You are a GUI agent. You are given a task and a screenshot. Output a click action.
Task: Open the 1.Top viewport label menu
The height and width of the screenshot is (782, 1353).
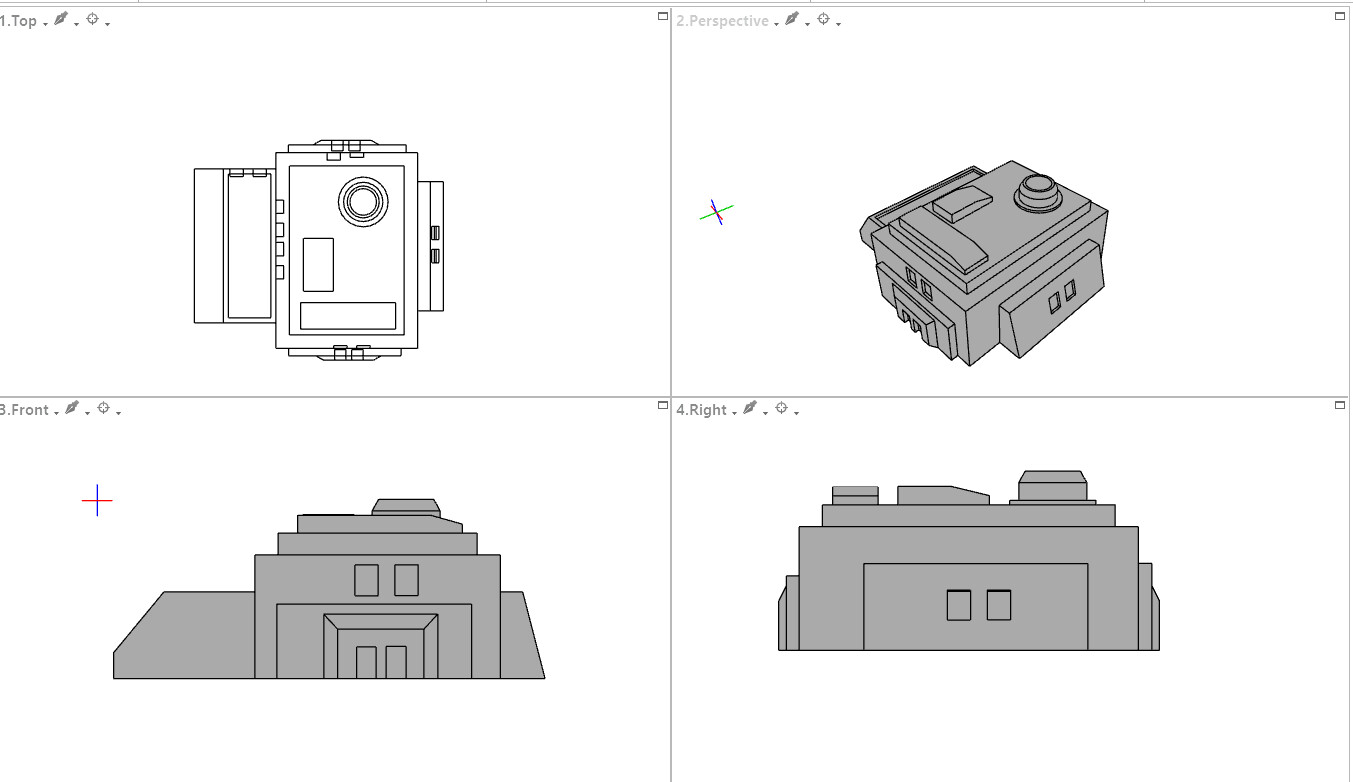(x=19, y=21)
